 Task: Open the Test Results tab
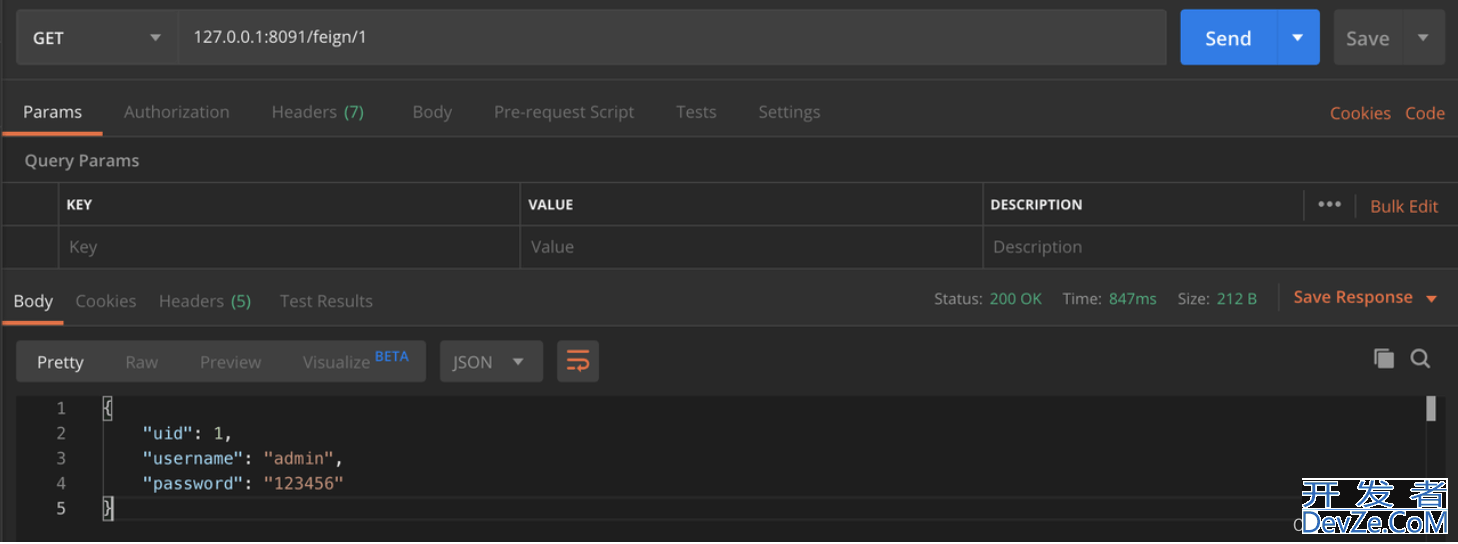point(326,301)
